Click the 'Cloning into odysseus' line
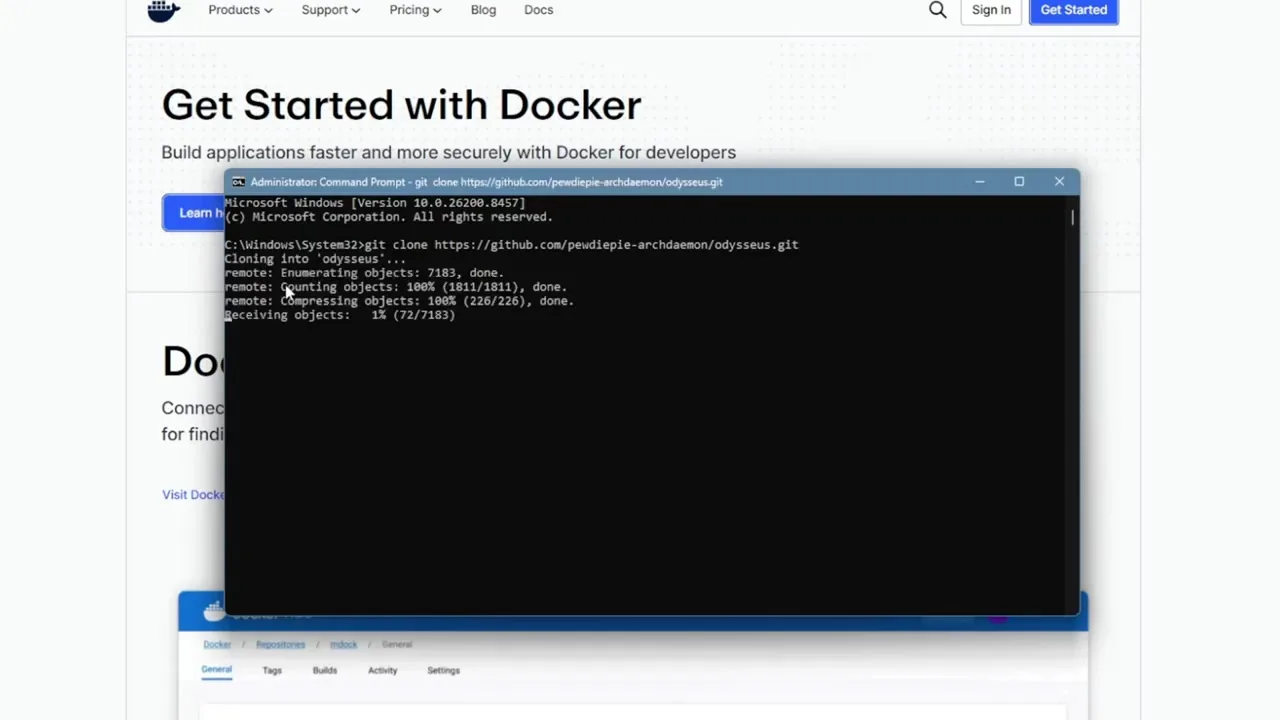Image resolution: width=1280 pixels, height=720 pixels. [315, 259]
